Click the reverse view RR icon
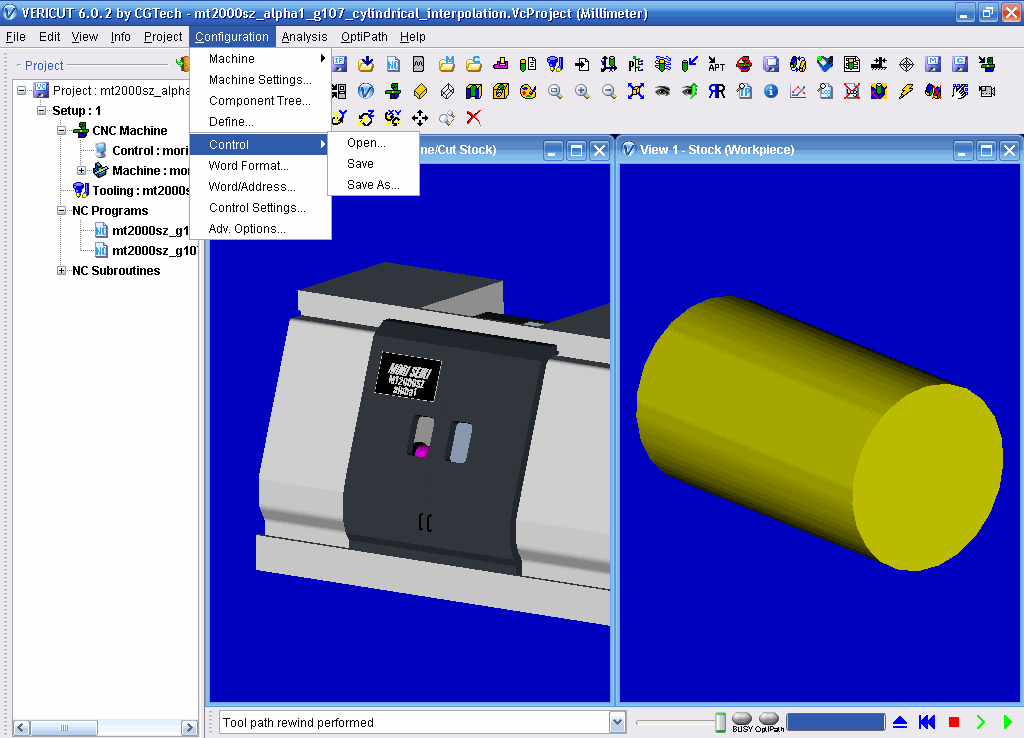Image resolution: width=1024 pixels, height=738 pixels. tap(716, 91)
